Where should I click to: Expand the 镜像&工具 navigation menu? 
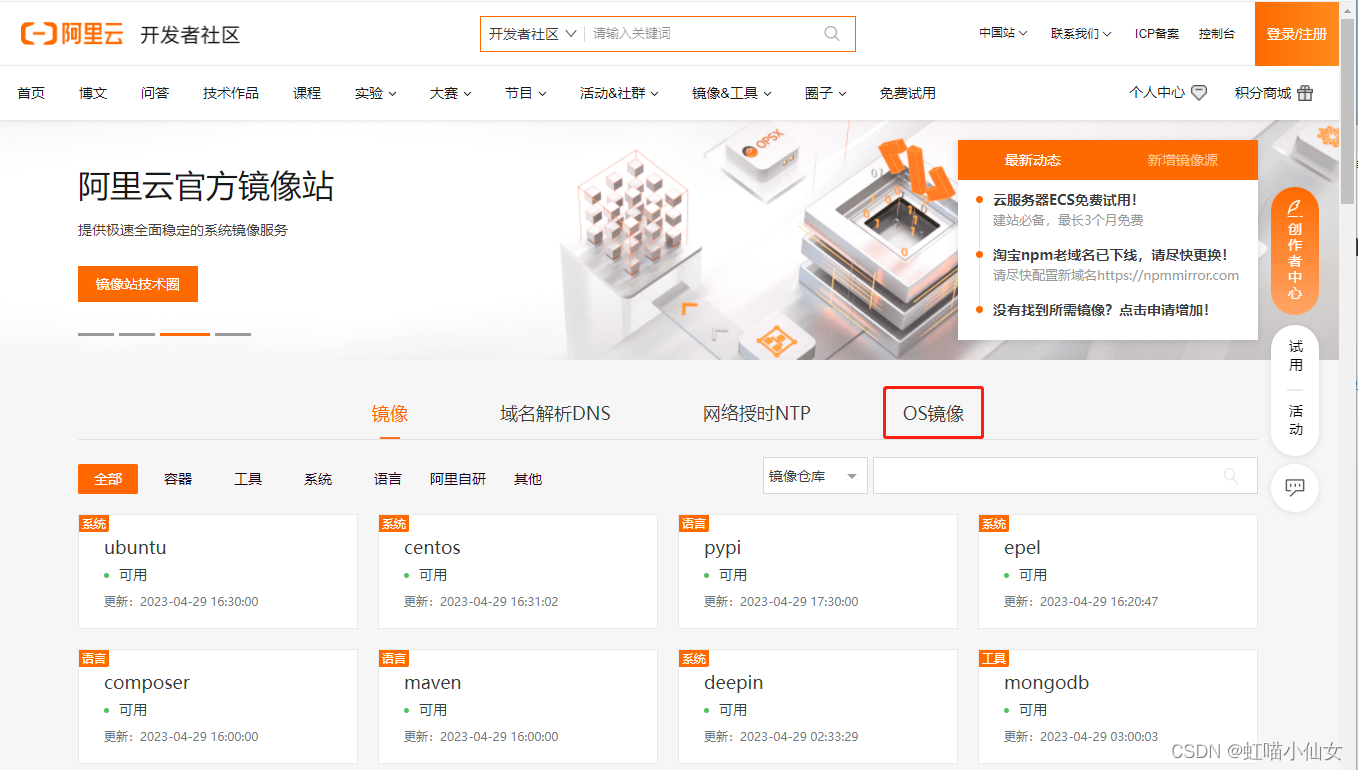coord(732,93)
